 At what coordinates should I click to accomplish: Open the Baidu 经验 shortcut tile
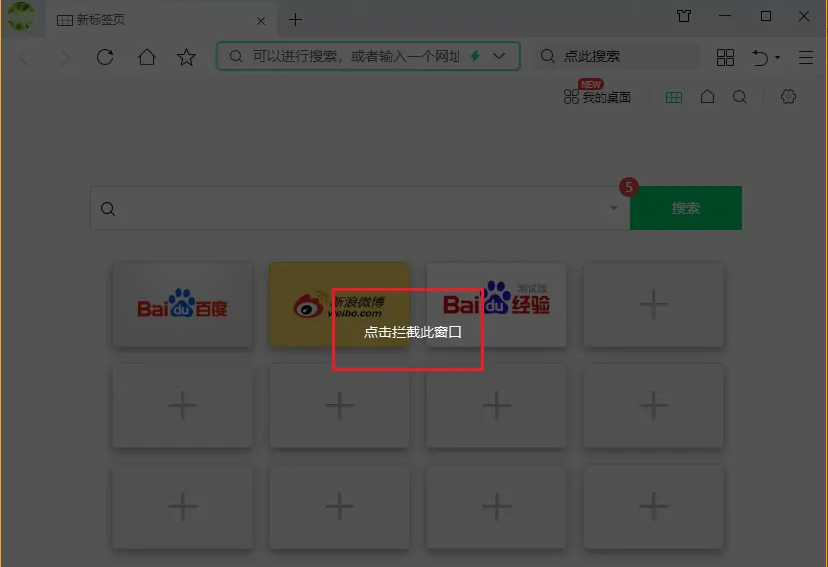(x=496, y=305)
